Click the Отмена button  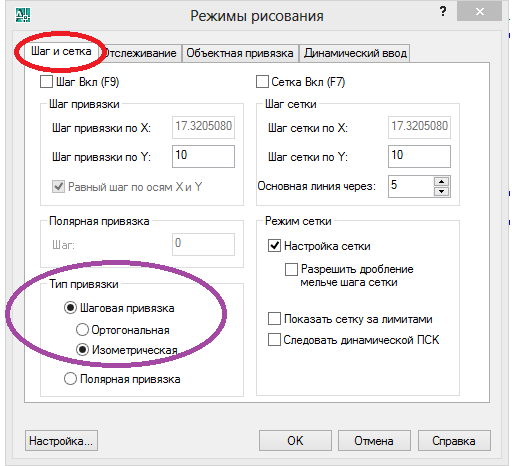click(x=374, y=441)
